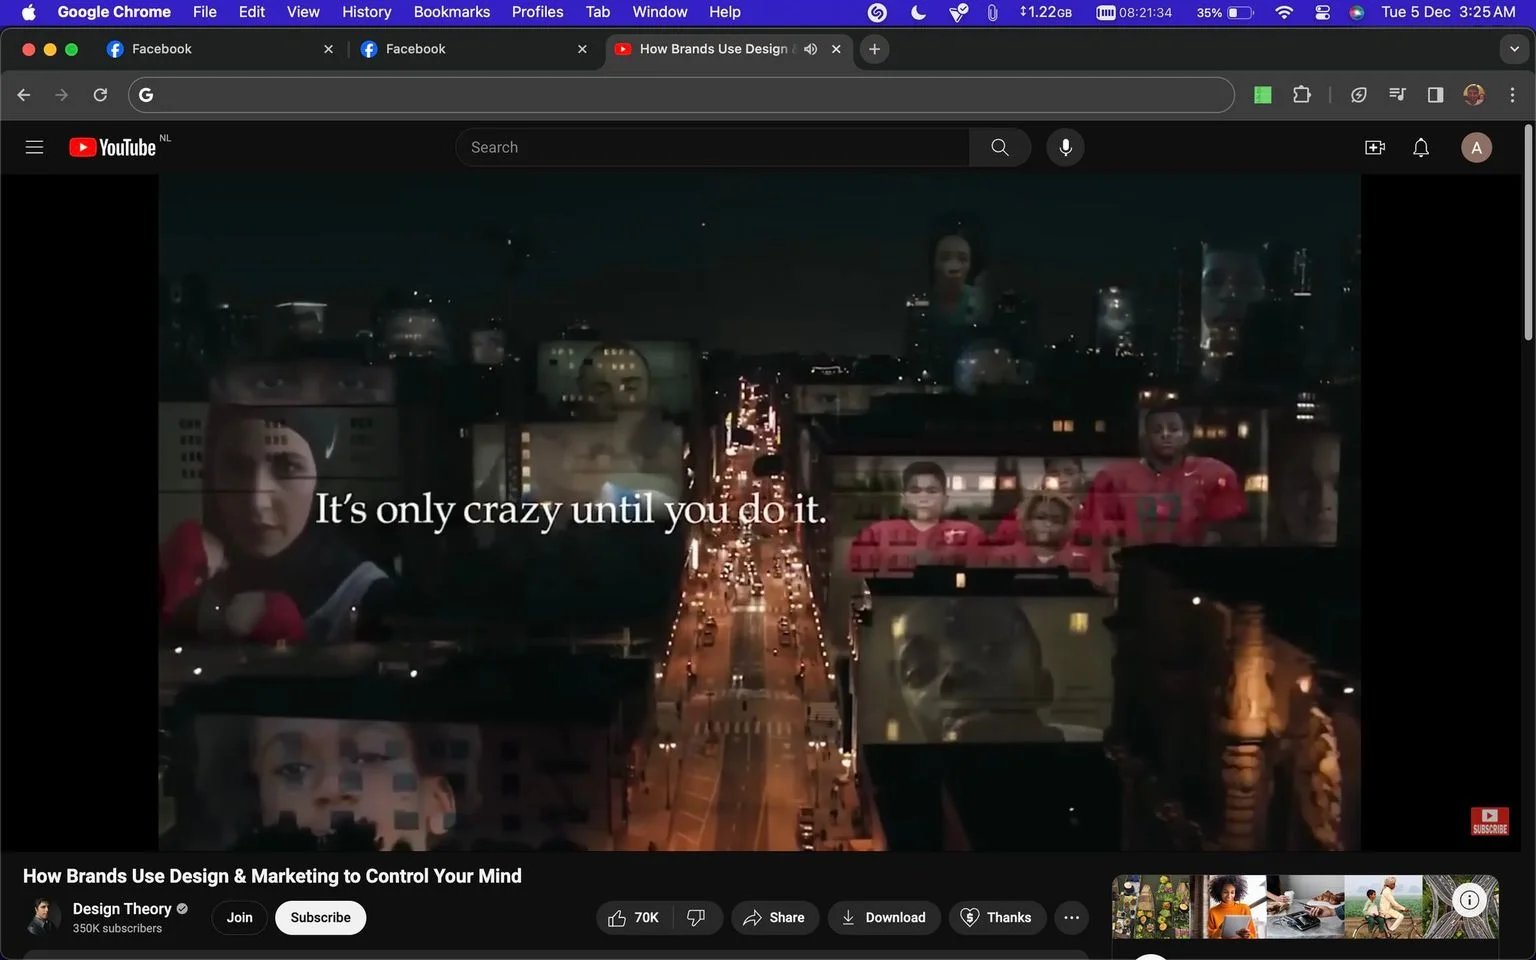Open the notifications bell
The image size is (1536, 960).
(1421, 147)
